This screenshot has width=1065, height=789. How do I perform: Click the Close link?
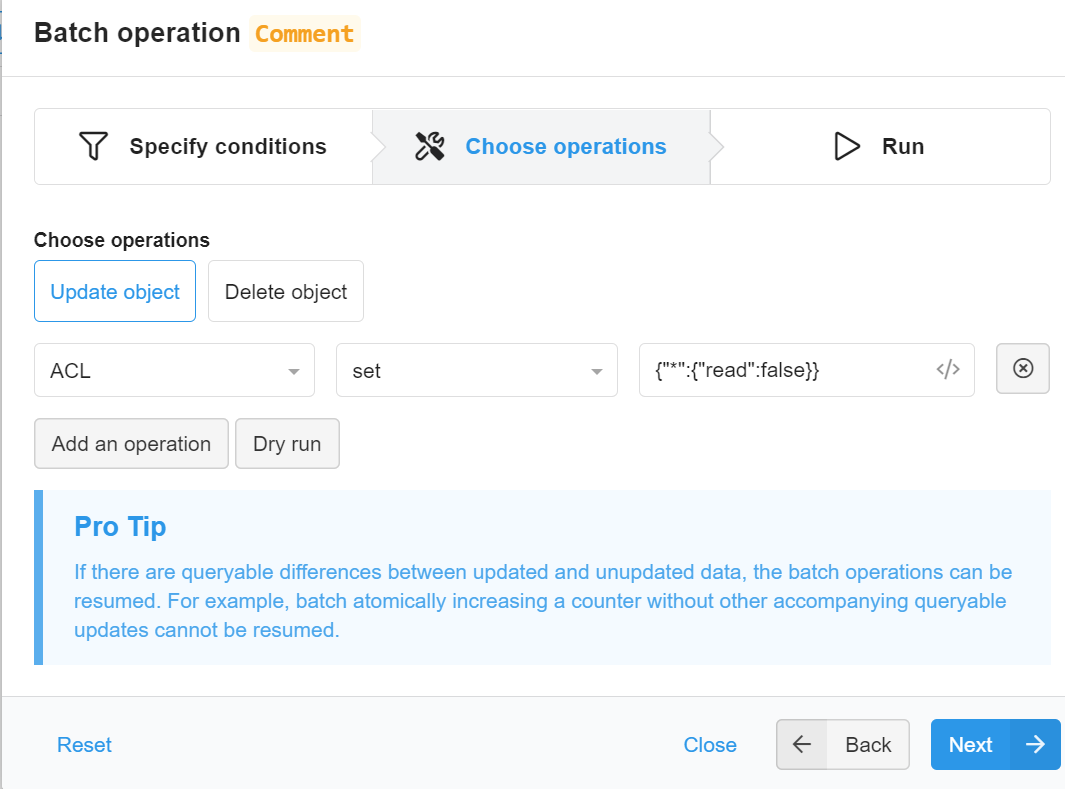710,745
